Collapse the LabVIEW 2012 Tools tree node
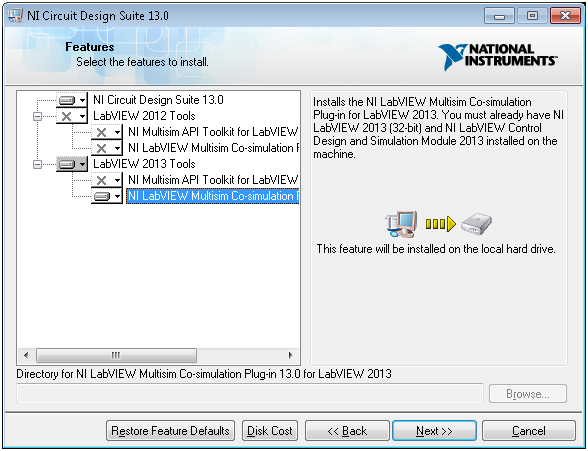The image size is (588, 451). click(37, 116)
